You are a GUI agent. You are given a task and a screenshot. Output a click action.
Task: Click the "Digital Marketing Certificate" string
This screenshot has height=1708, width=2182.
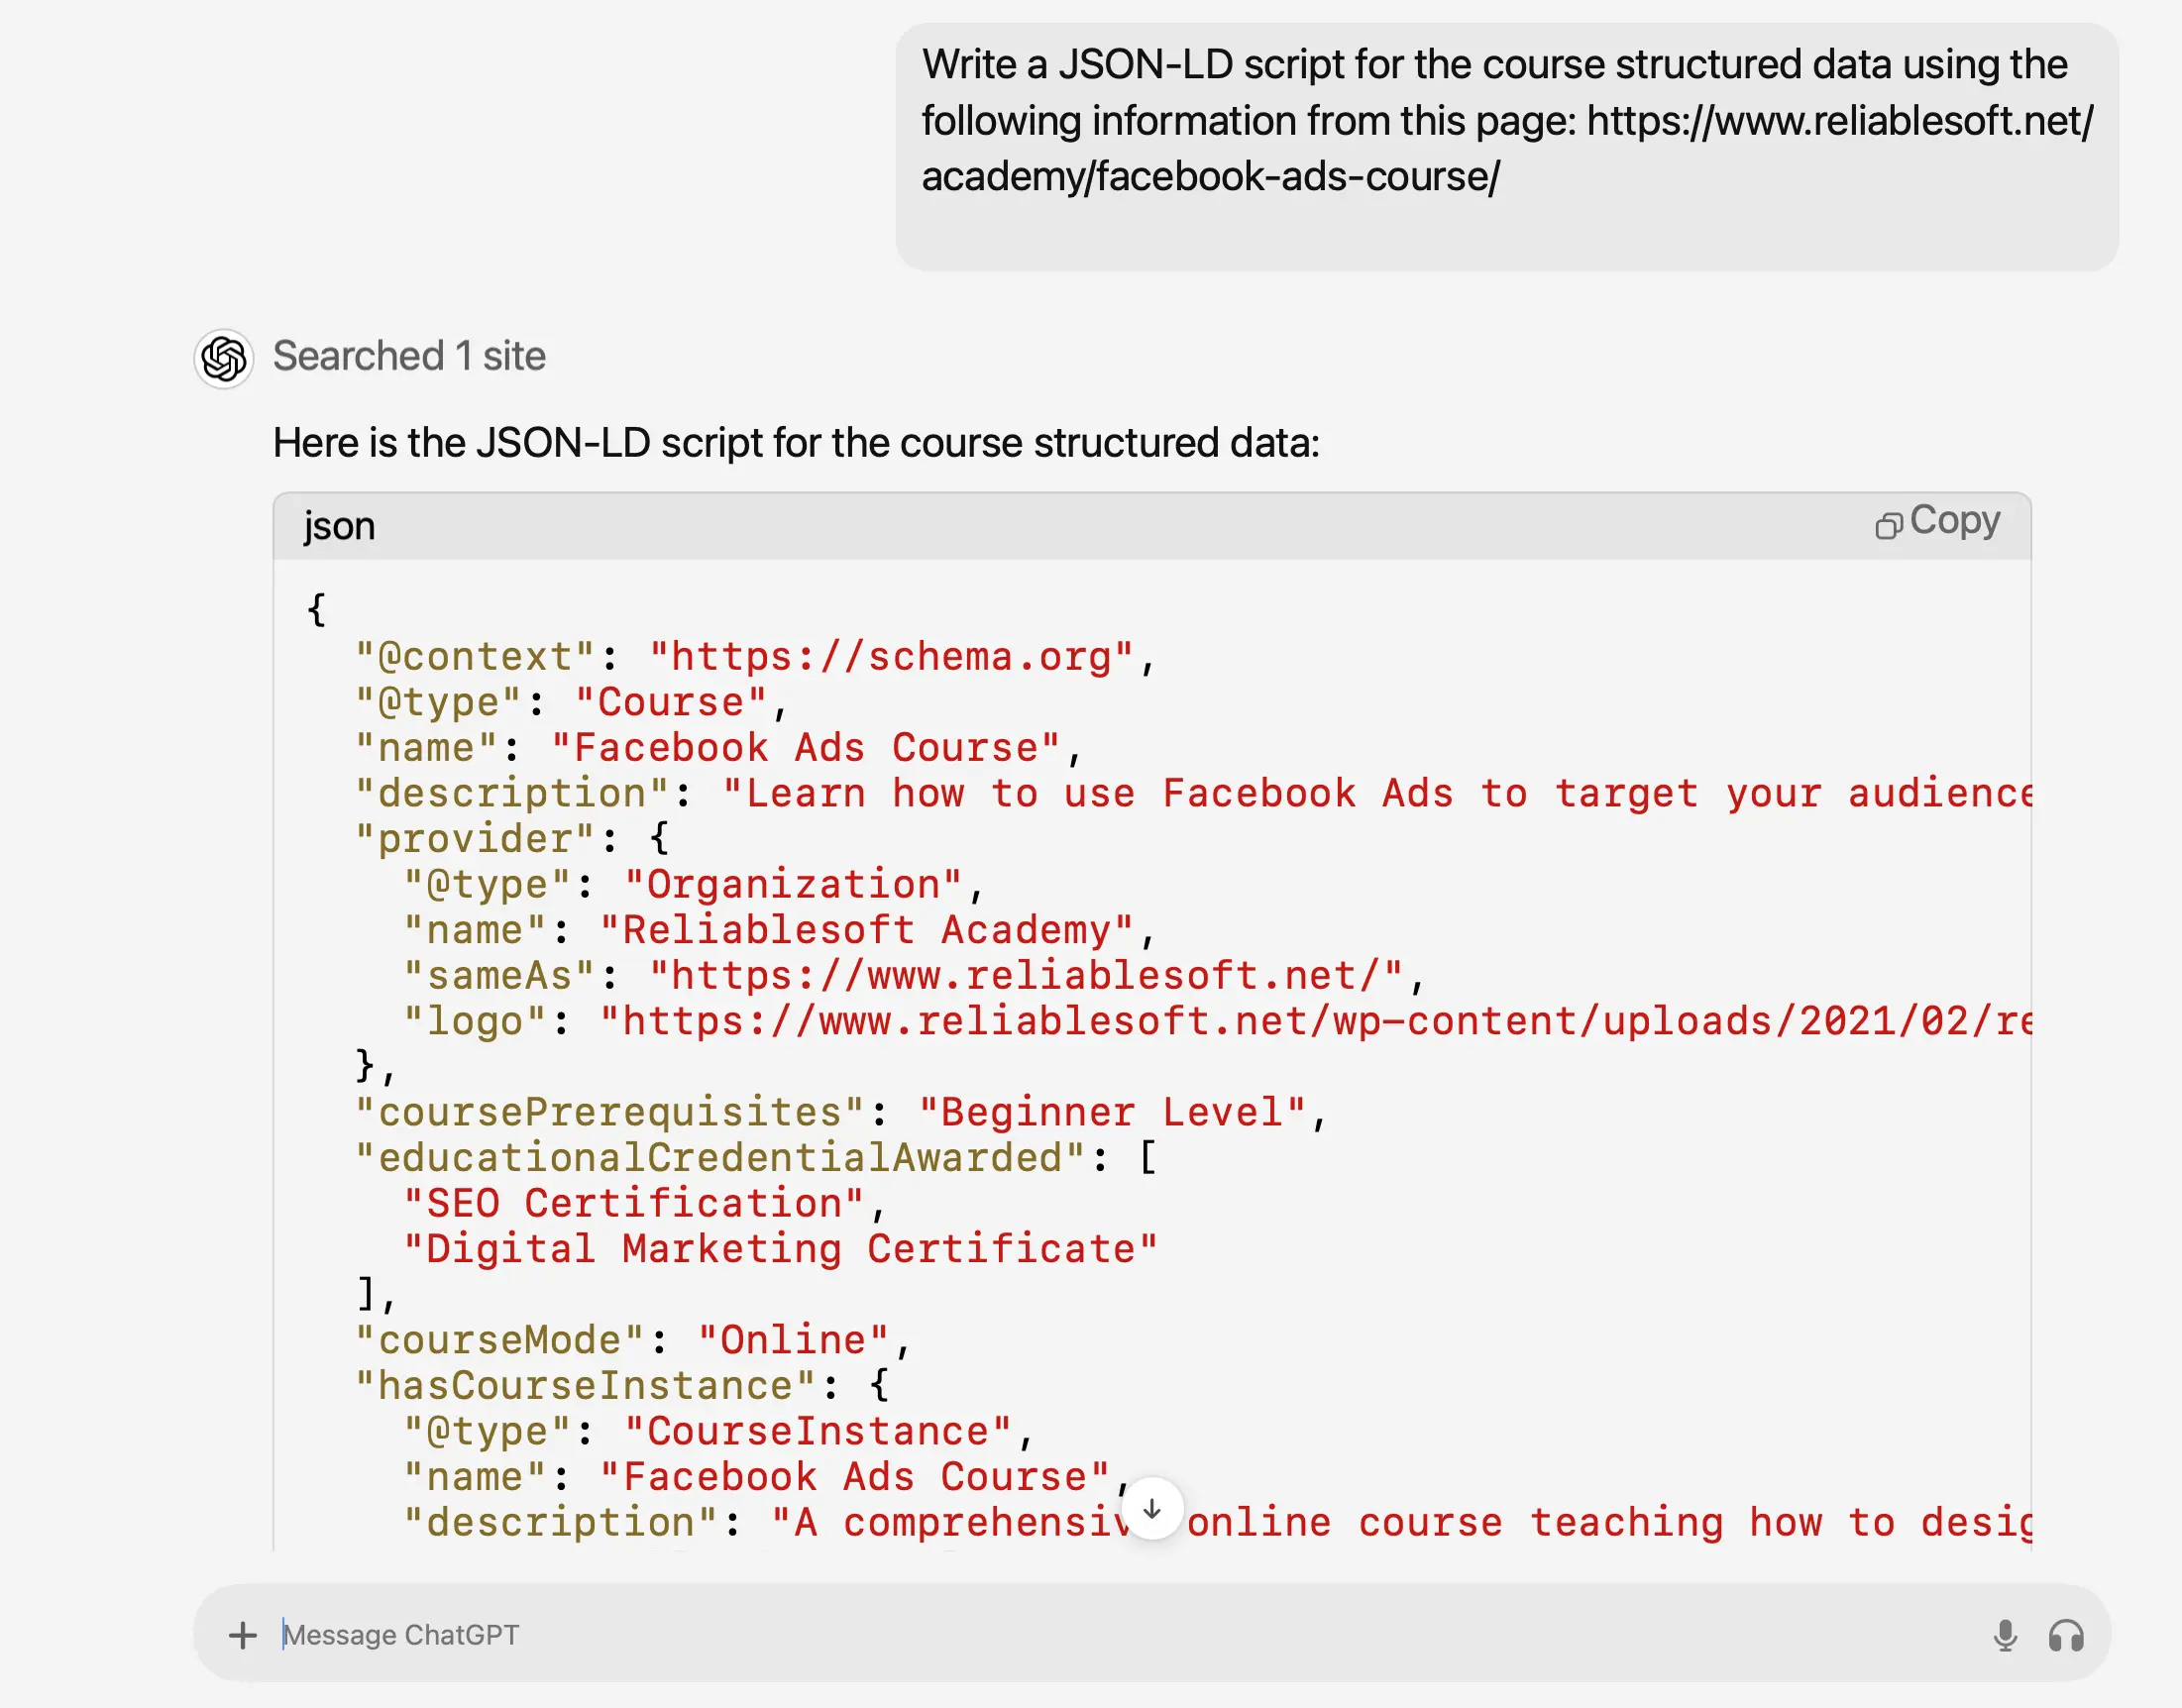[780, 1249]
